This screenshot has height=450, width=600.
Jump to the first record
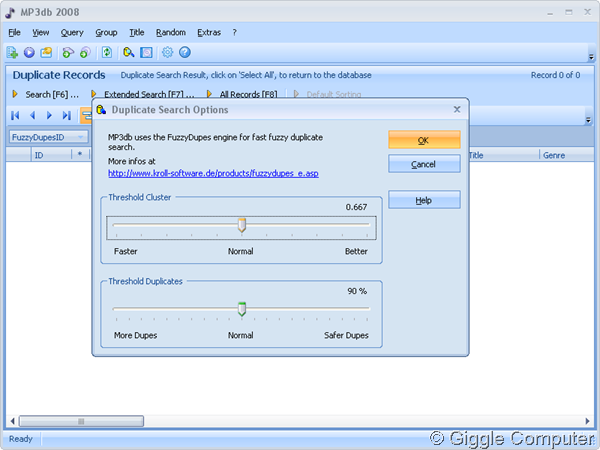point(15,115)
